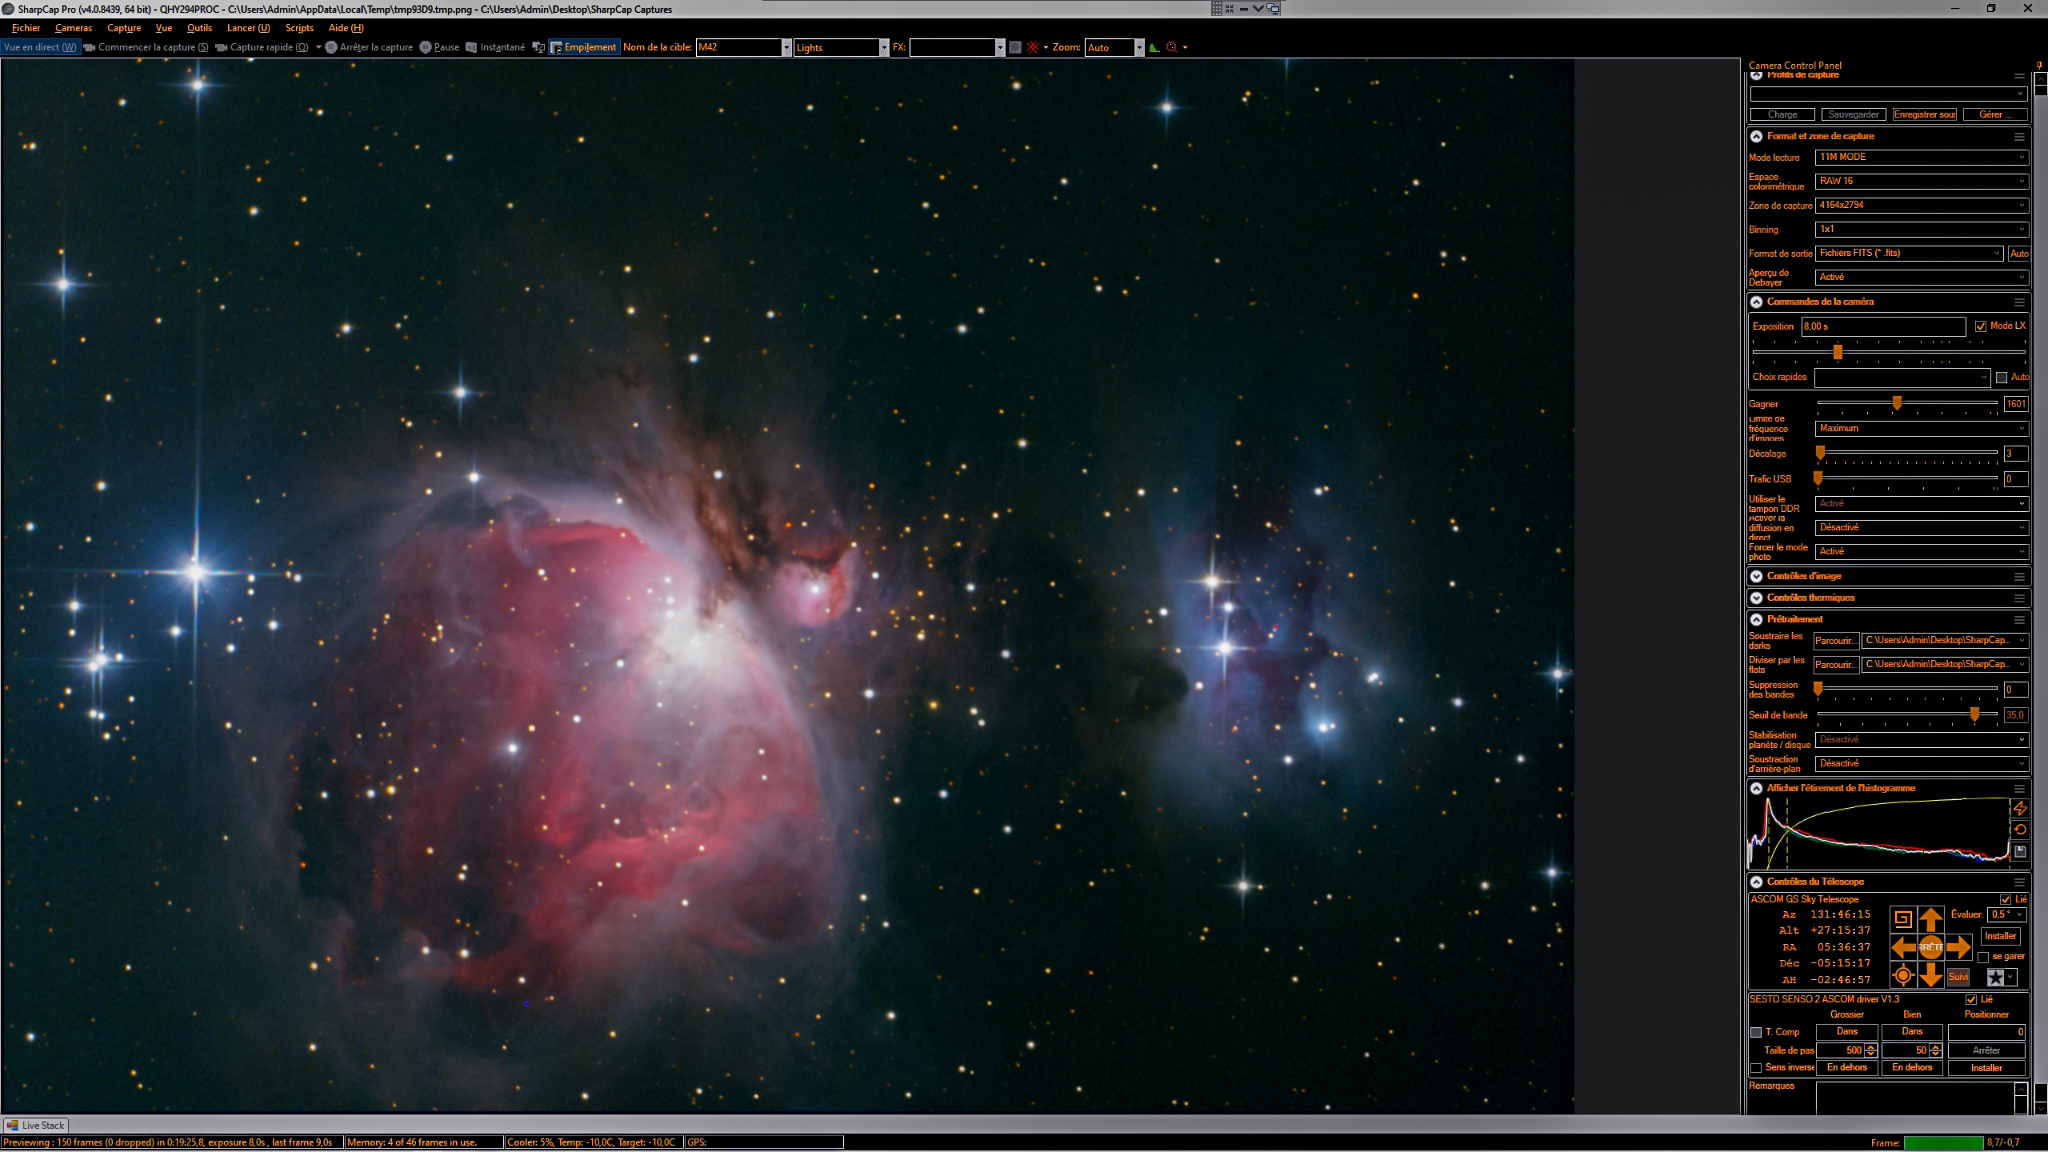Open the Fichier menu
Viewport: 2048px width, 1152px height.
(26, 28)
